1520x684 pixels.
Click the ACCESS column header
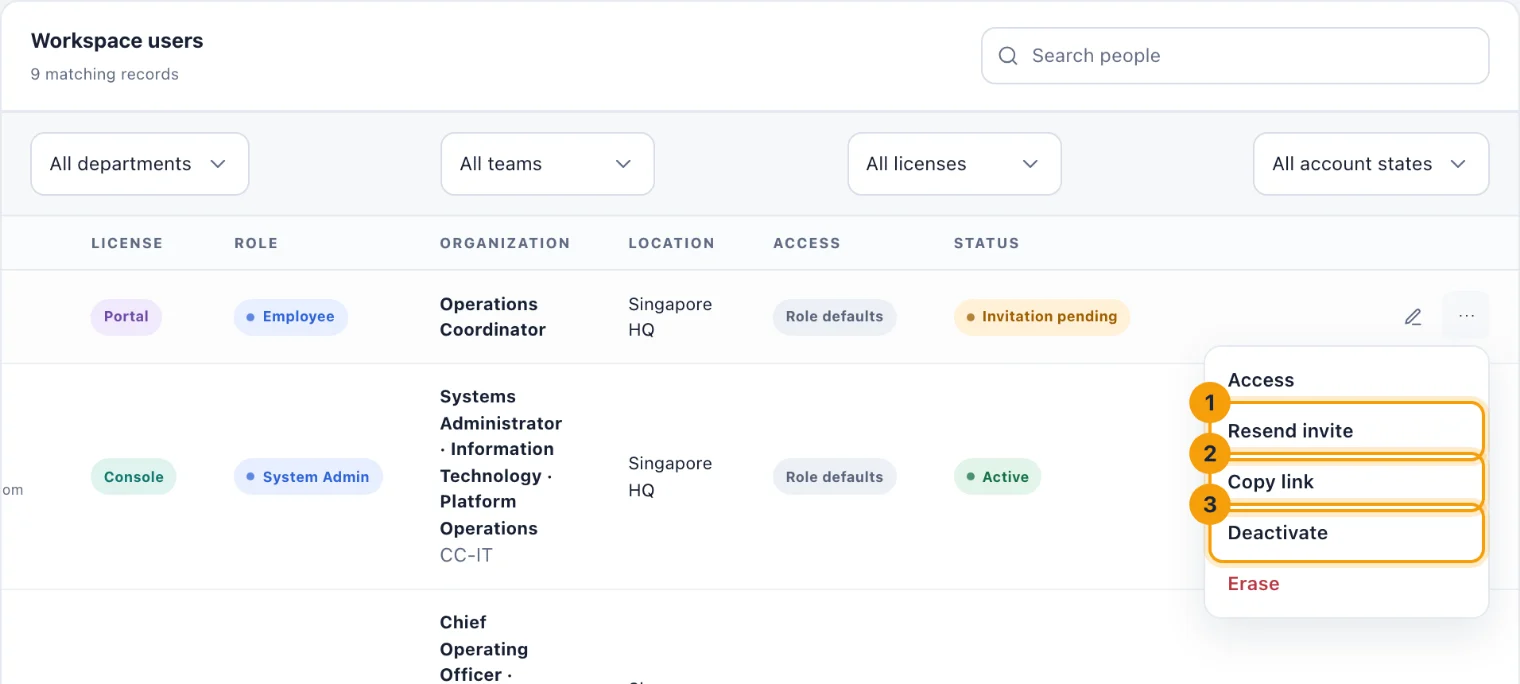tap(807, 243)
